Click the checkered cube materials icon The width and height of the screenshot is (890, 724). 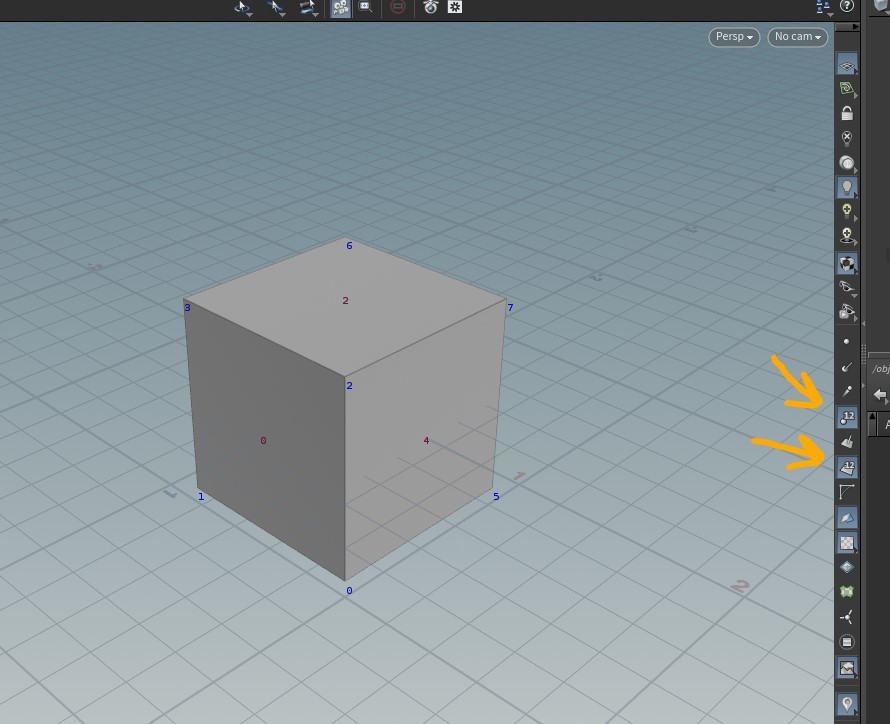click(x=847, y=263)
